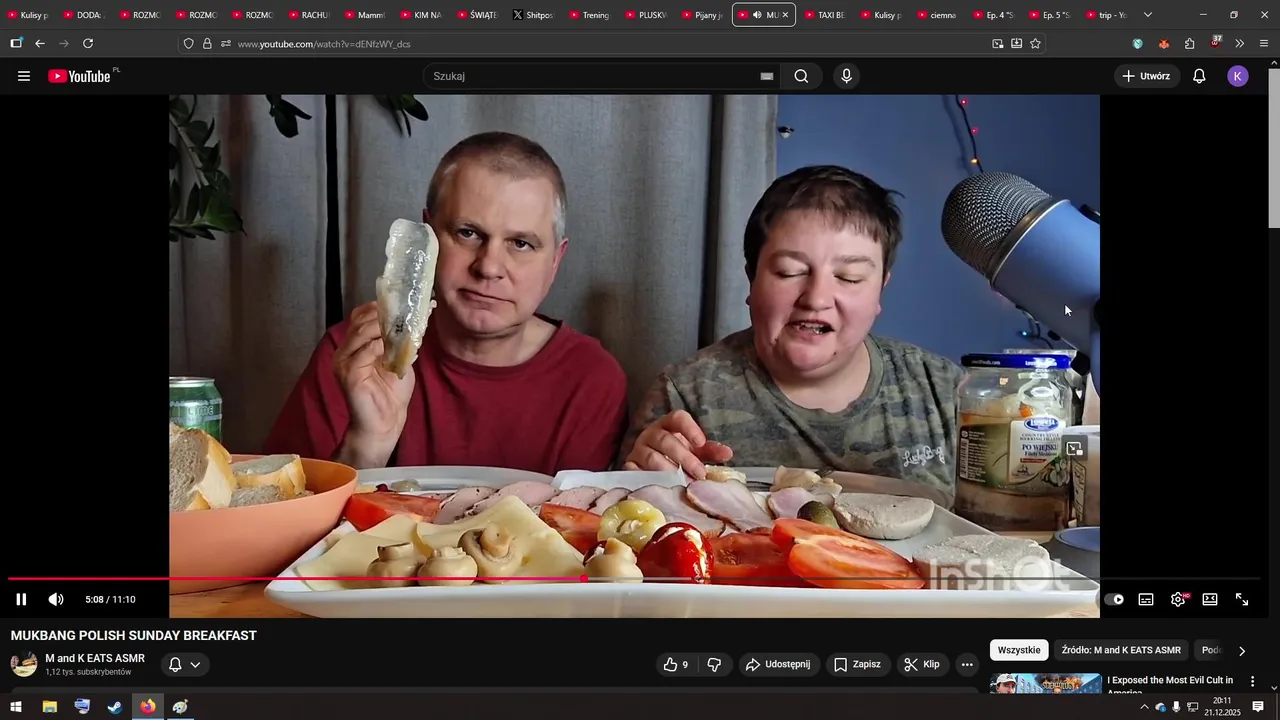Dislike the video with thumbs down
Image resolution: width=1280 pixels, height=720 pixels.
coord(714,664)
